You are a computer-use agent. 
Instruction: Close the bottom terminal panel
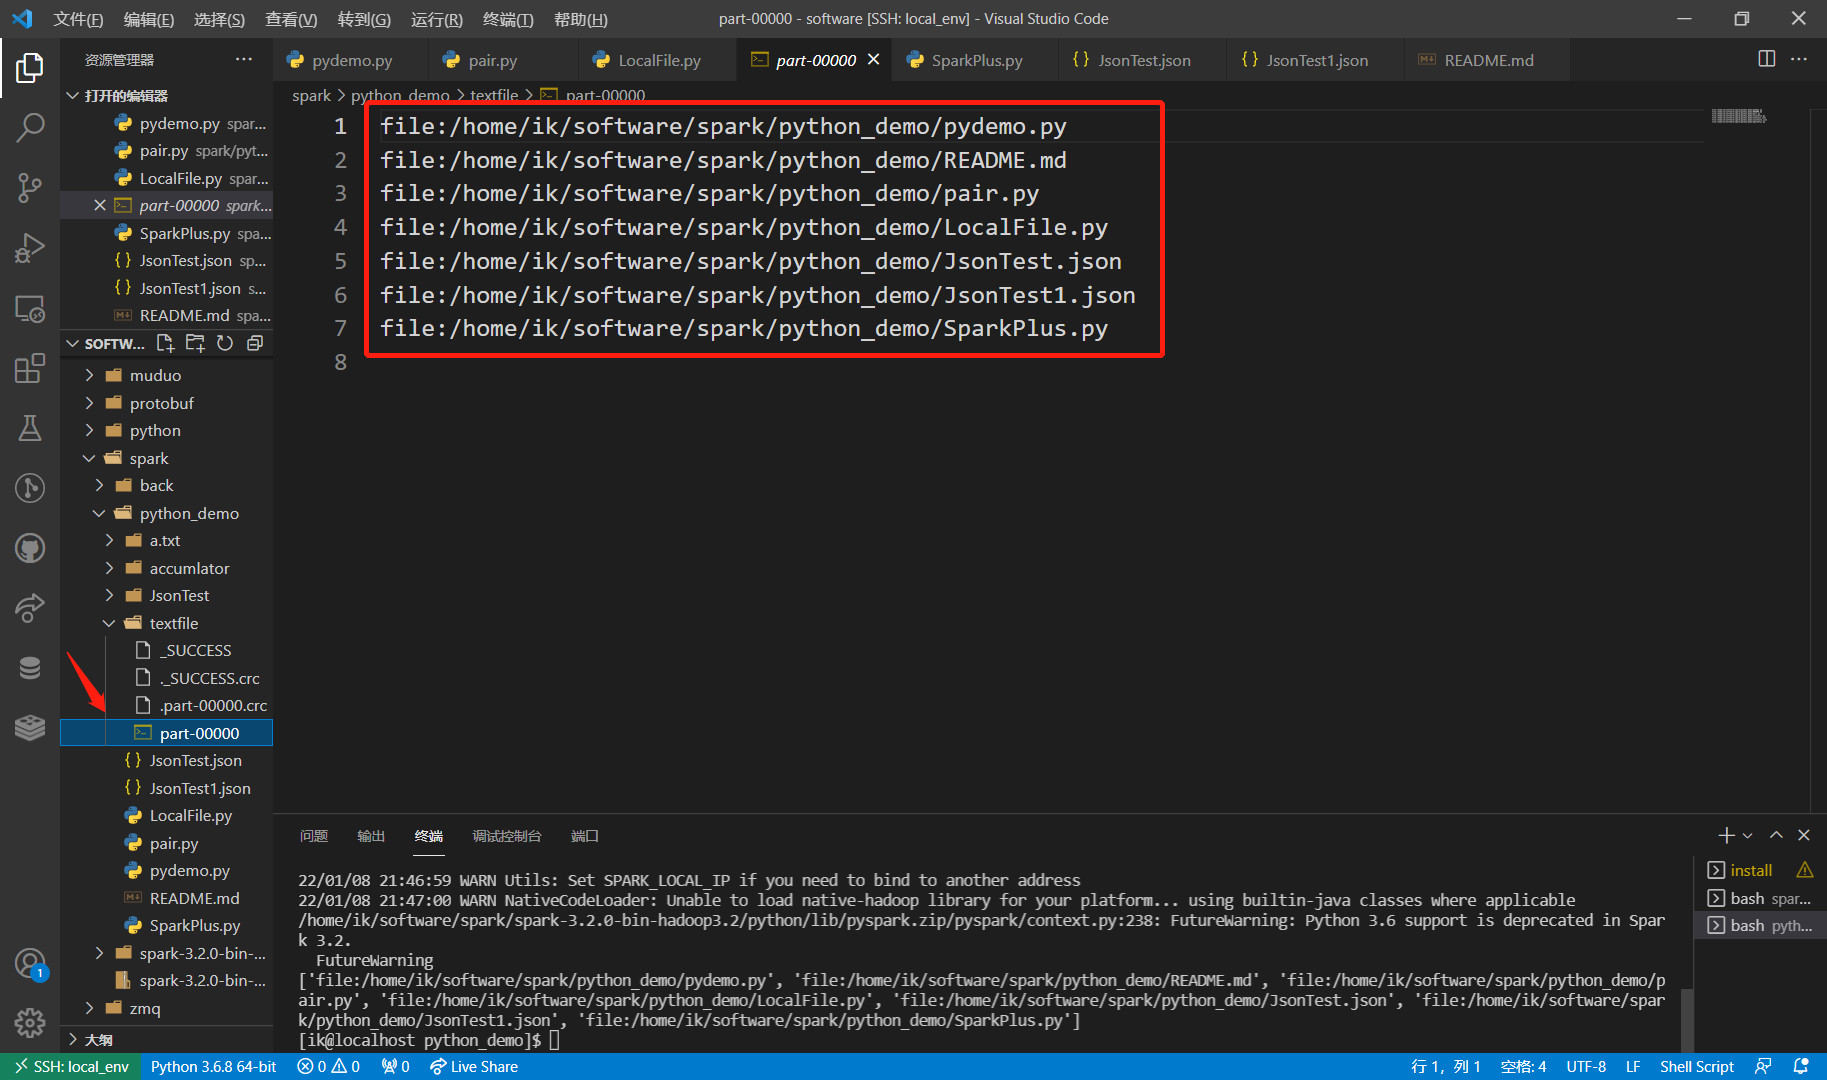pos(1804,835)
